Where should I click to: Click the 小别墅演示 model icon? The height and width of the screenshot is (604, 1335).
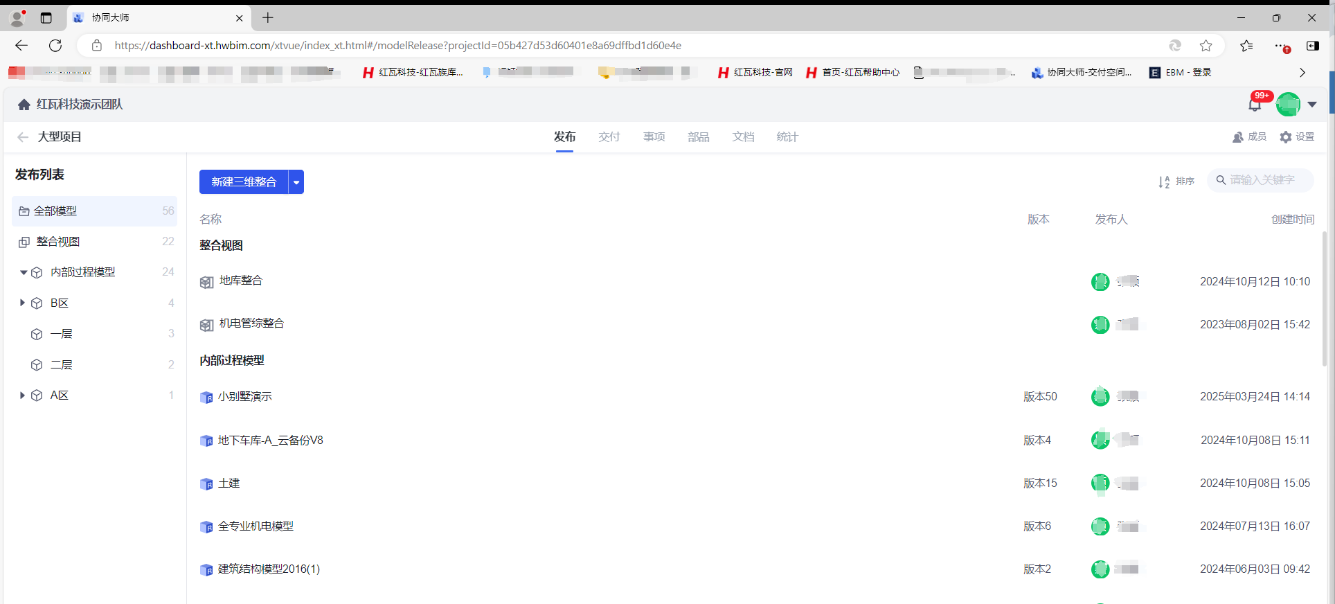pyautogui.click(x=206, y=397)
